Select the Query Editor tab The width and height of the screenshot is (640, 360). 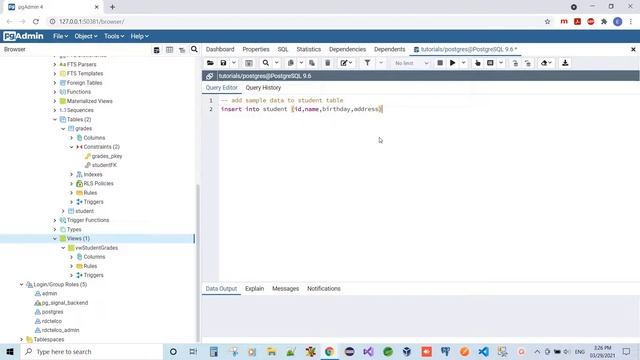222,88
